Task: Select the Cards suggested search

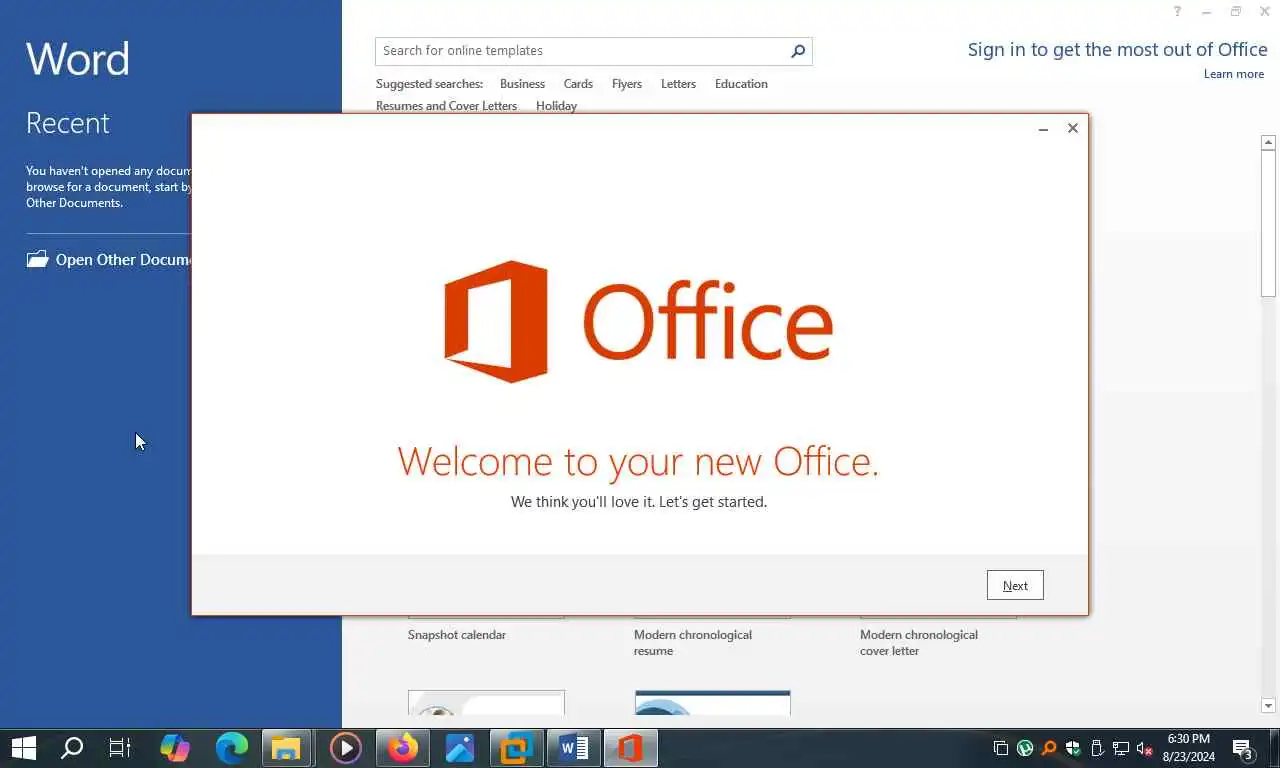Action: 578,84
